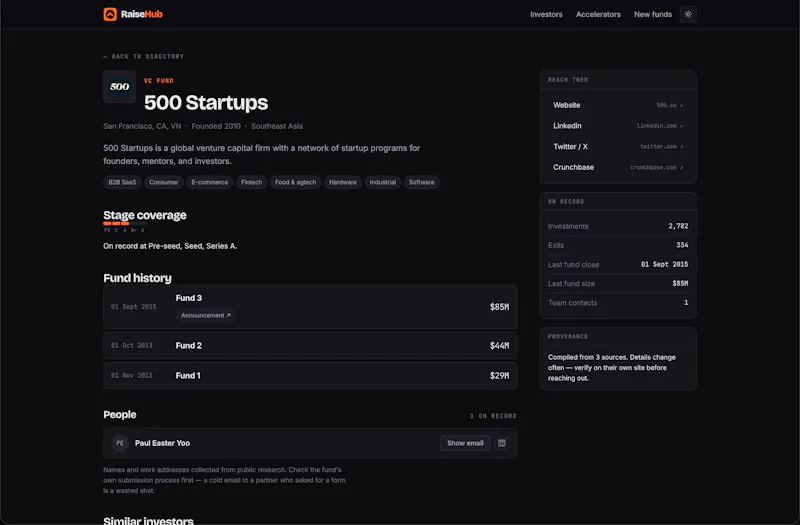Click the VC FUND label
The width and height of the screenshot is (800, 525).
[x=159, y=81]
